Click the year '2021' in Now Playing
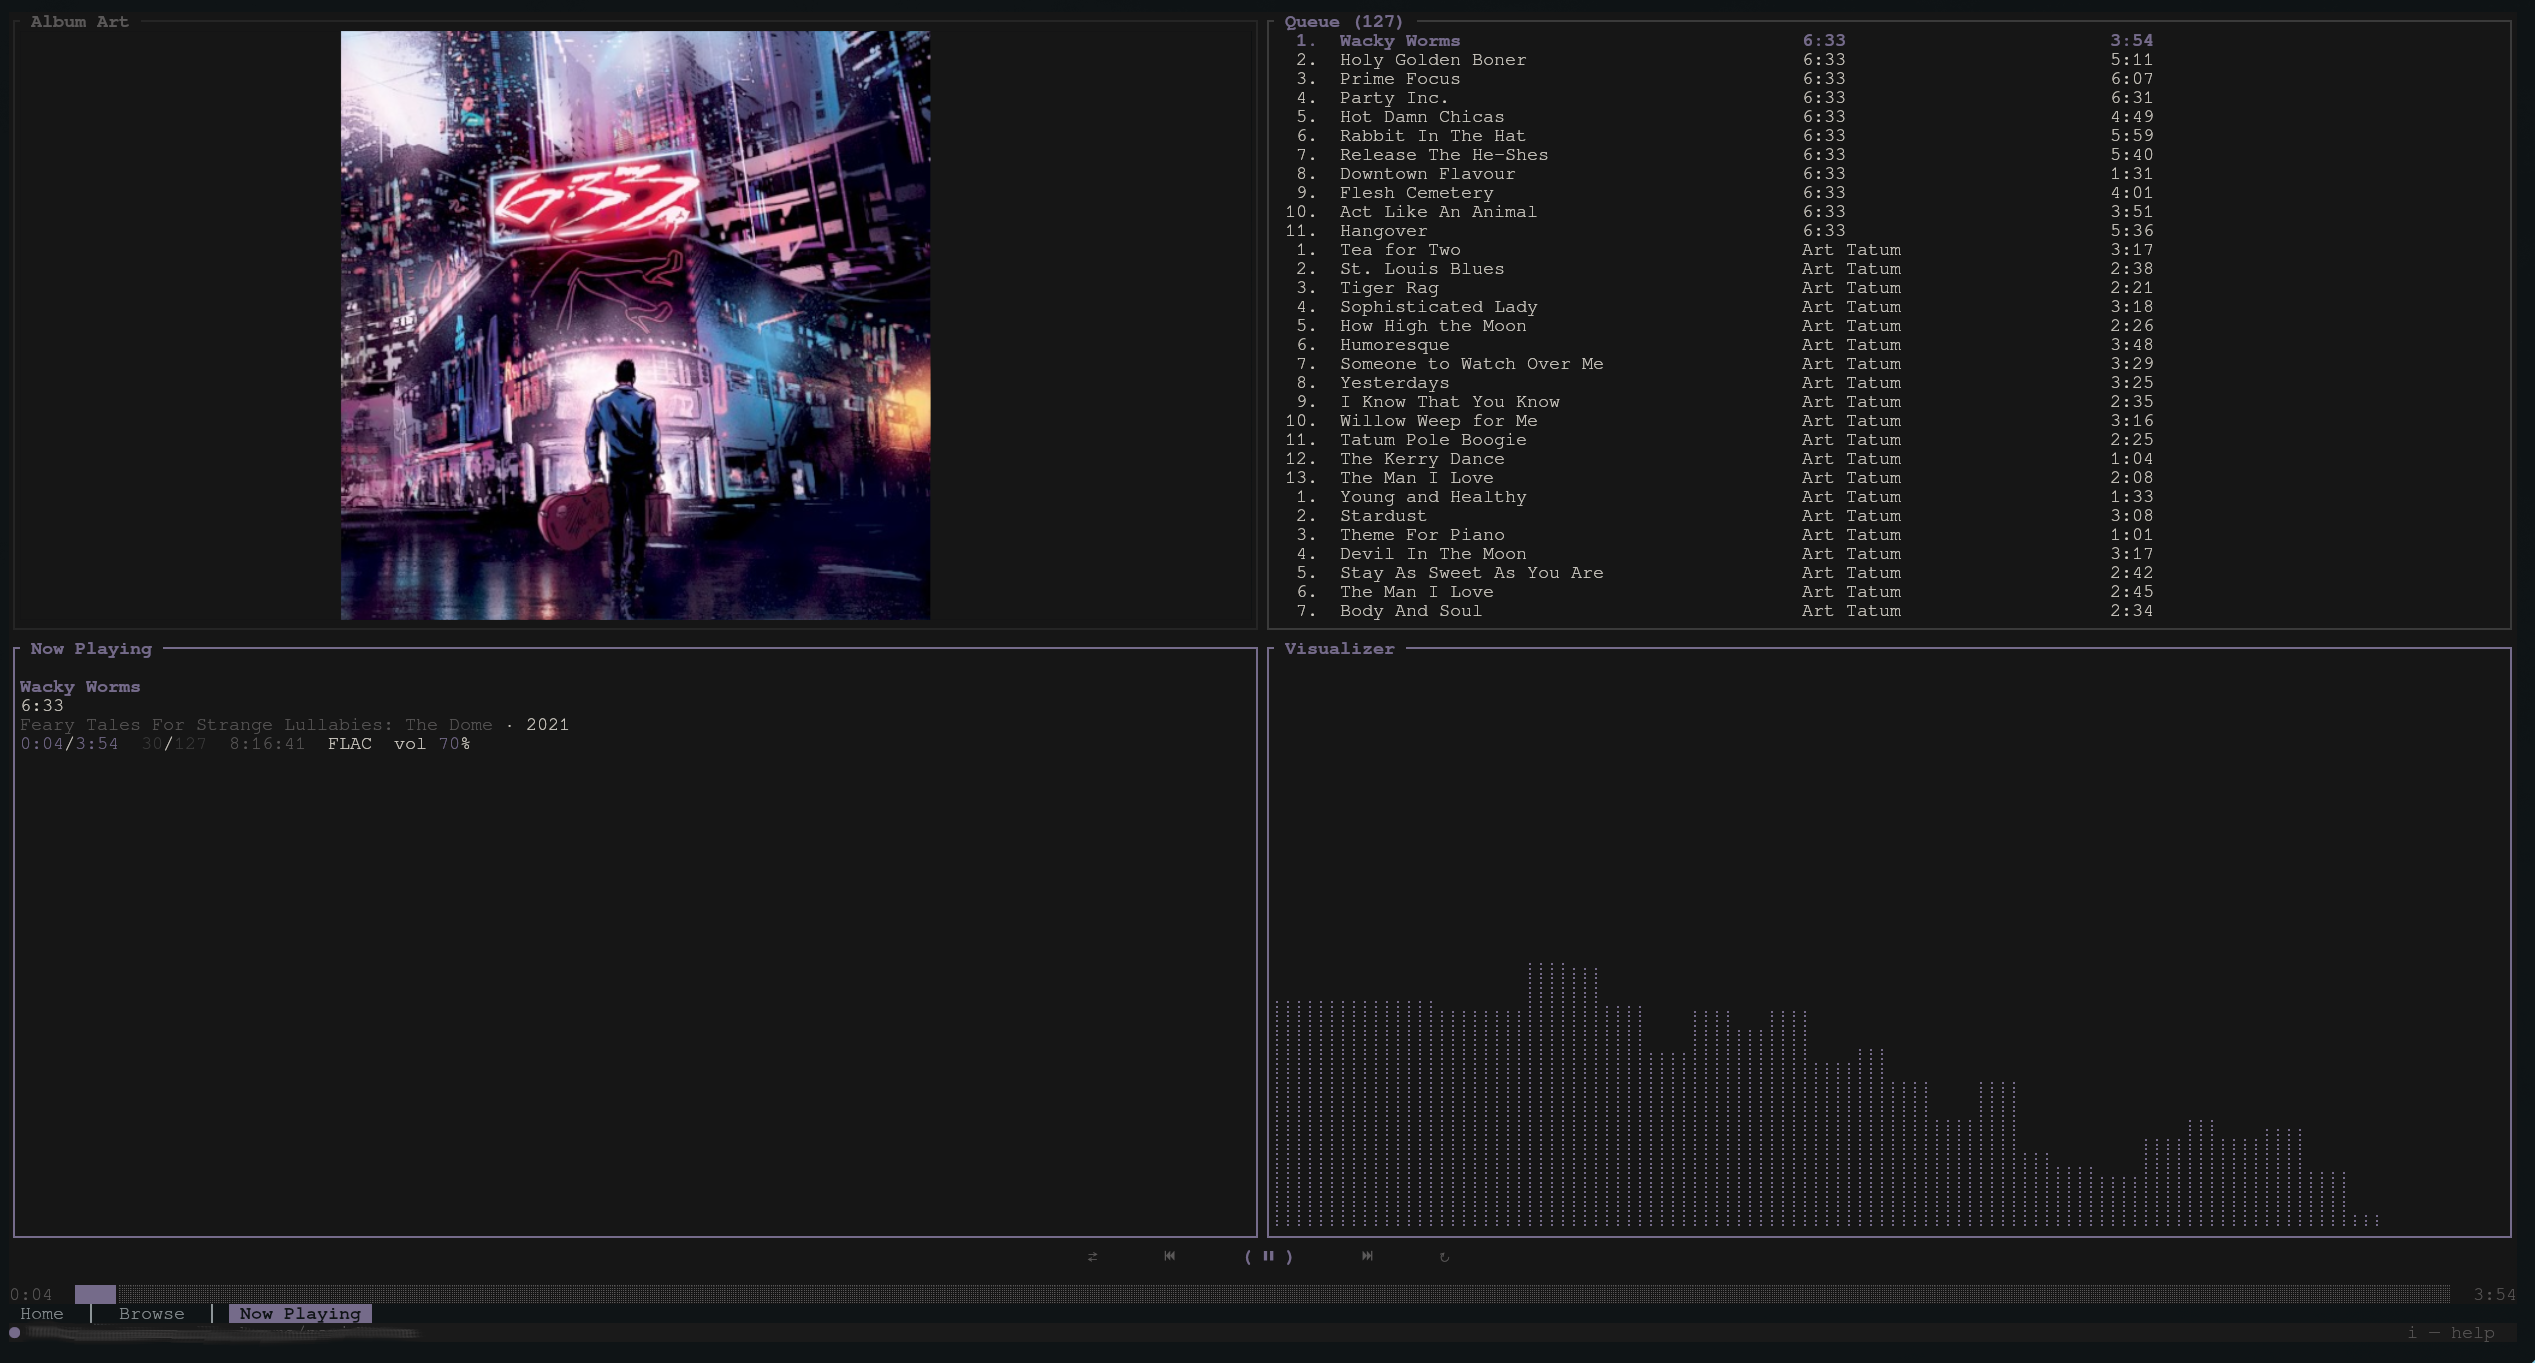Image resolution: width=2535 pixels, height=1363 pixels. click(547, 725)
